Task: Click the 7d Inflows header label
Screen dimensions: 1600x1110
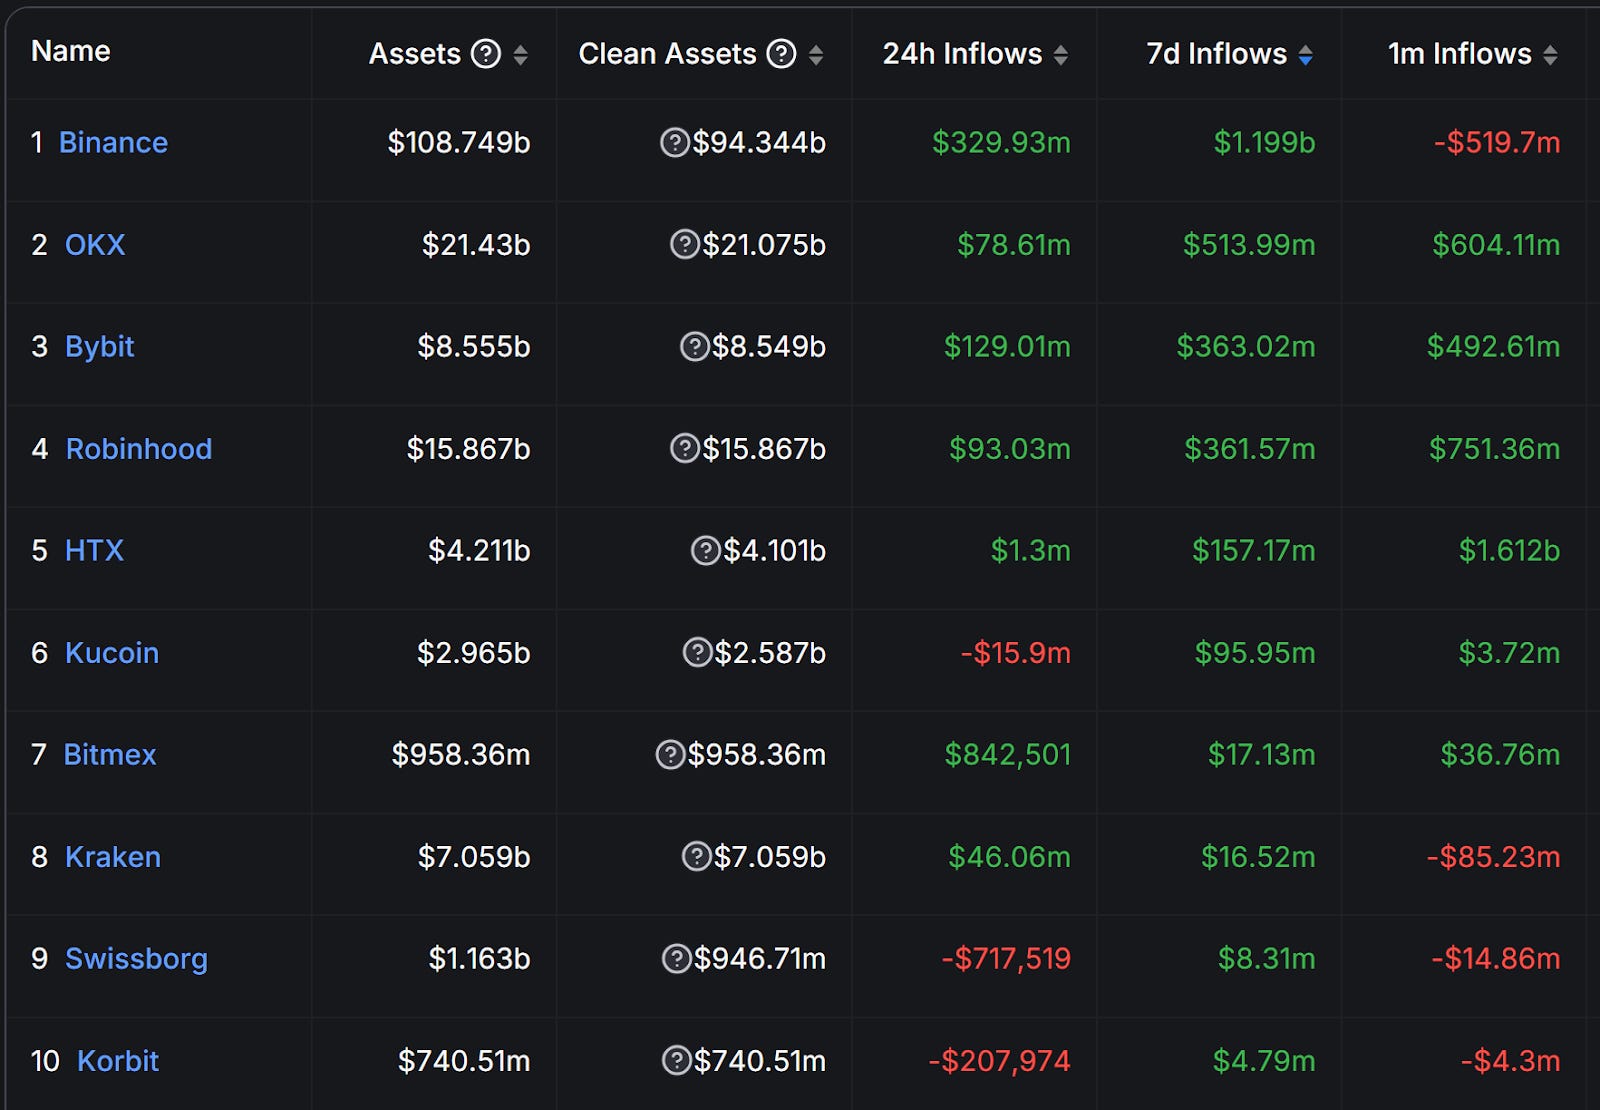Action: [1217, 53]
